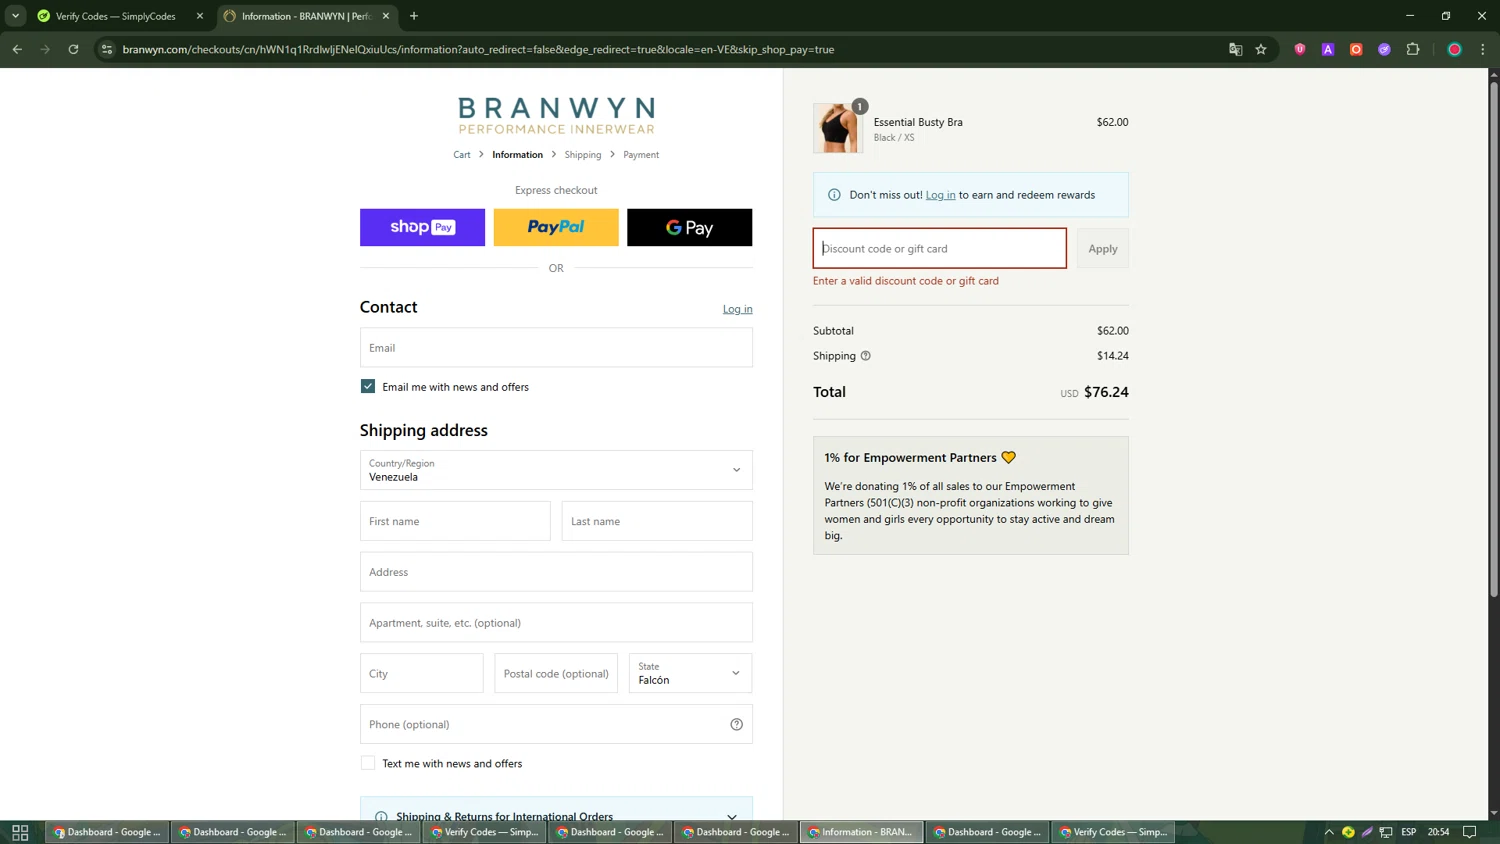Click the info icon beside Shipping & Returns
Viewport: 1500px width, 844px height.
[x=381, y=816]
